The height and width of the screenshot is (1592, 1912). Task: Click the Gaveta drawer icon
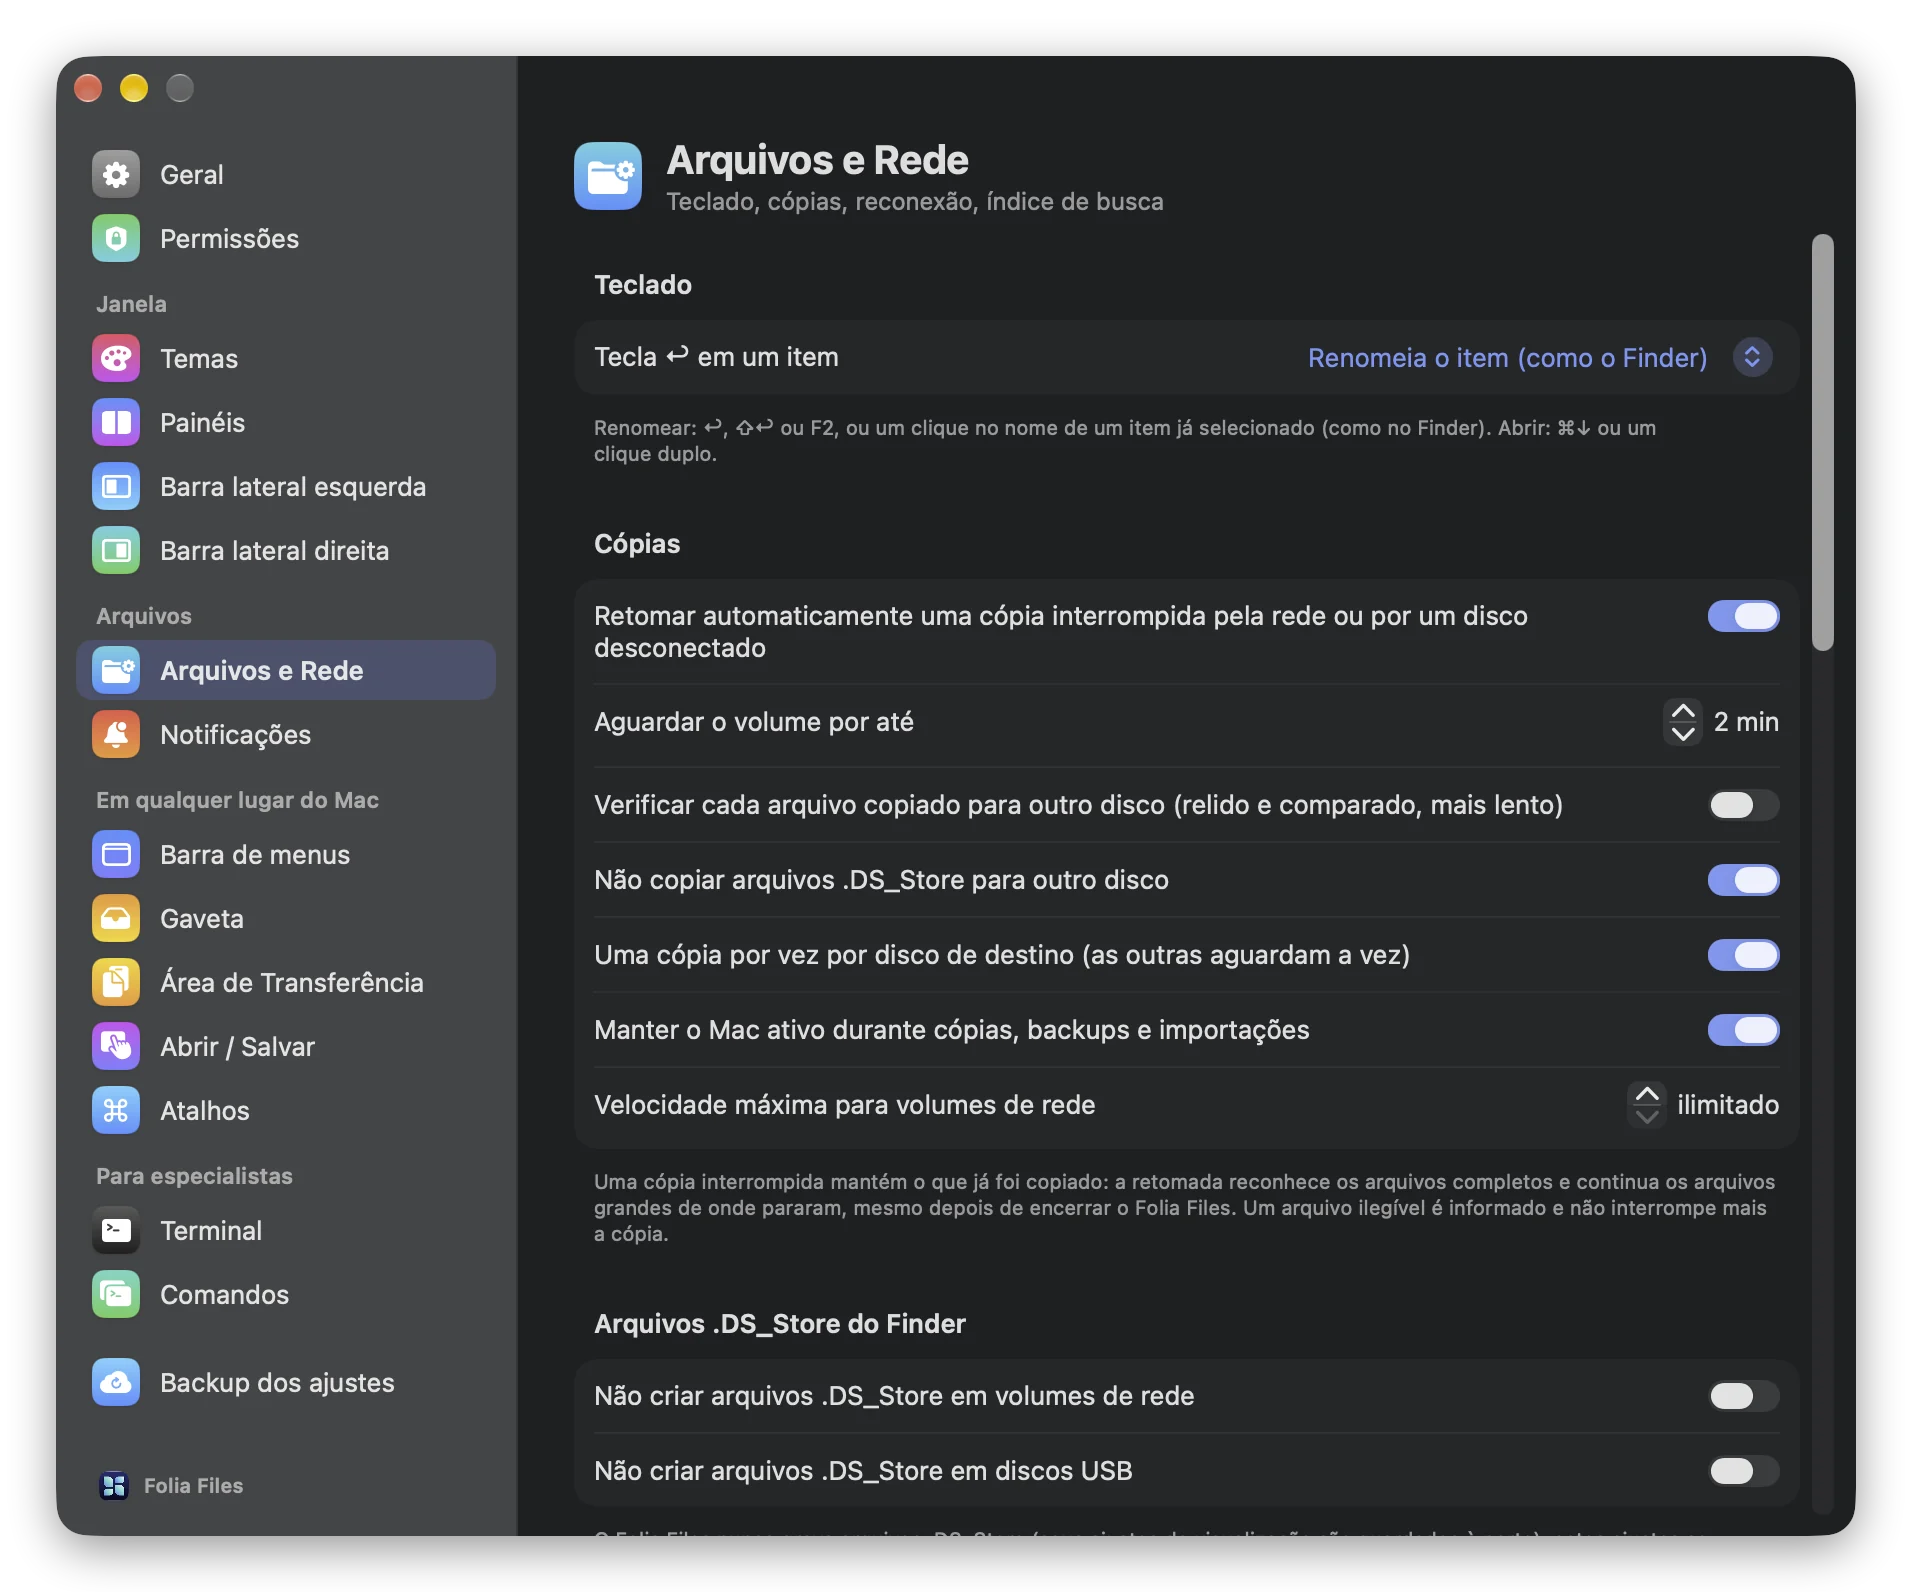[116, 919]
